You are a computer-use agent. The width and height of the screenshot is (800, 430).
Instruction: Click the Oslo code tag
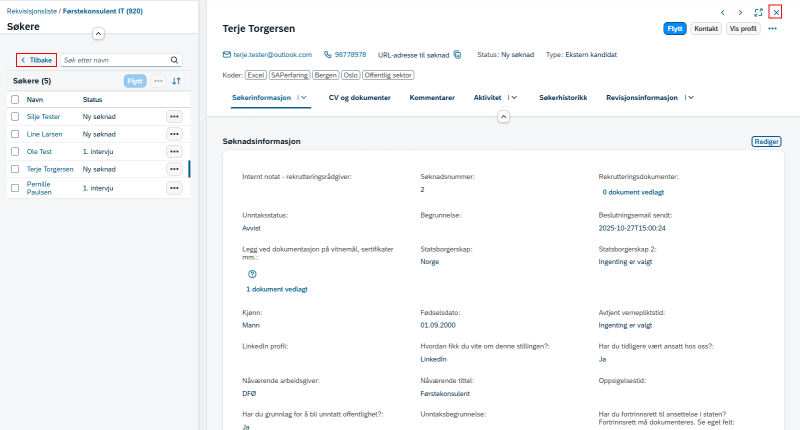click(x=351, y=75)
